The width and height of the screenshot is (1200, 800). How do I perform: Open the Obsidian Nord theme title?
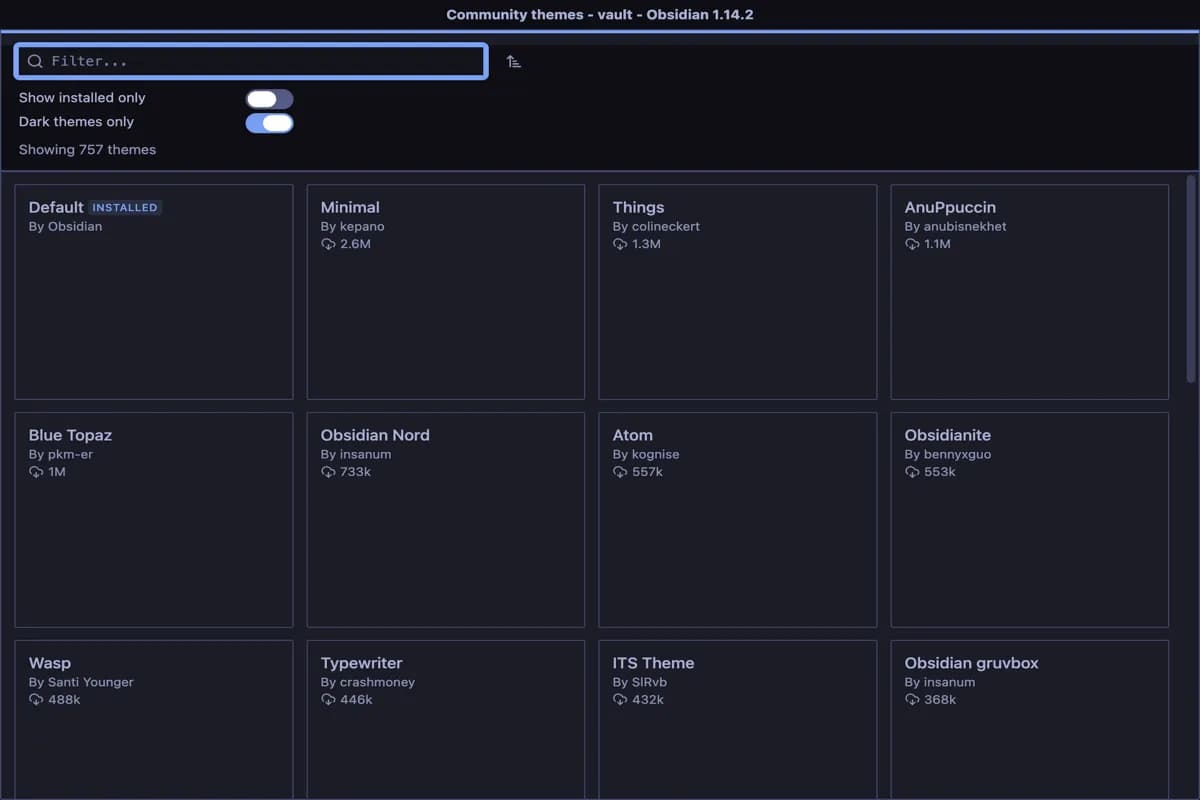click(375, 435)
